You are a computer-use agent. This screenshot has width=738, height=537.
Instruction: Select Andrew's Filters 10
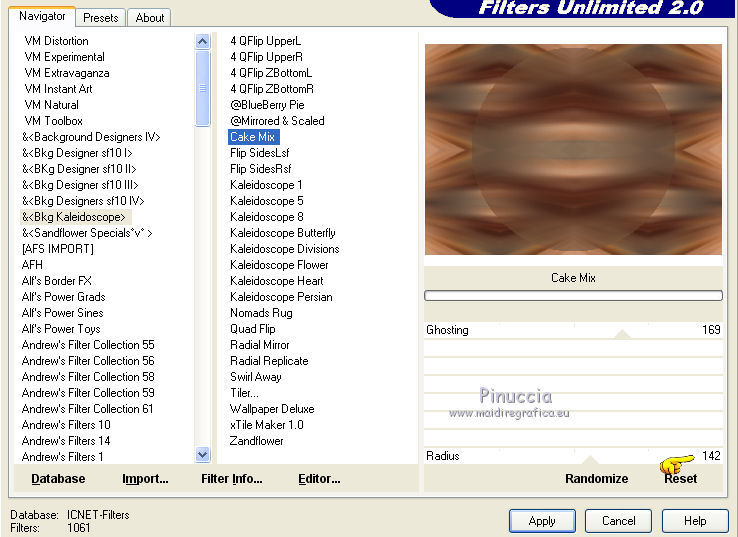(66, 425)
